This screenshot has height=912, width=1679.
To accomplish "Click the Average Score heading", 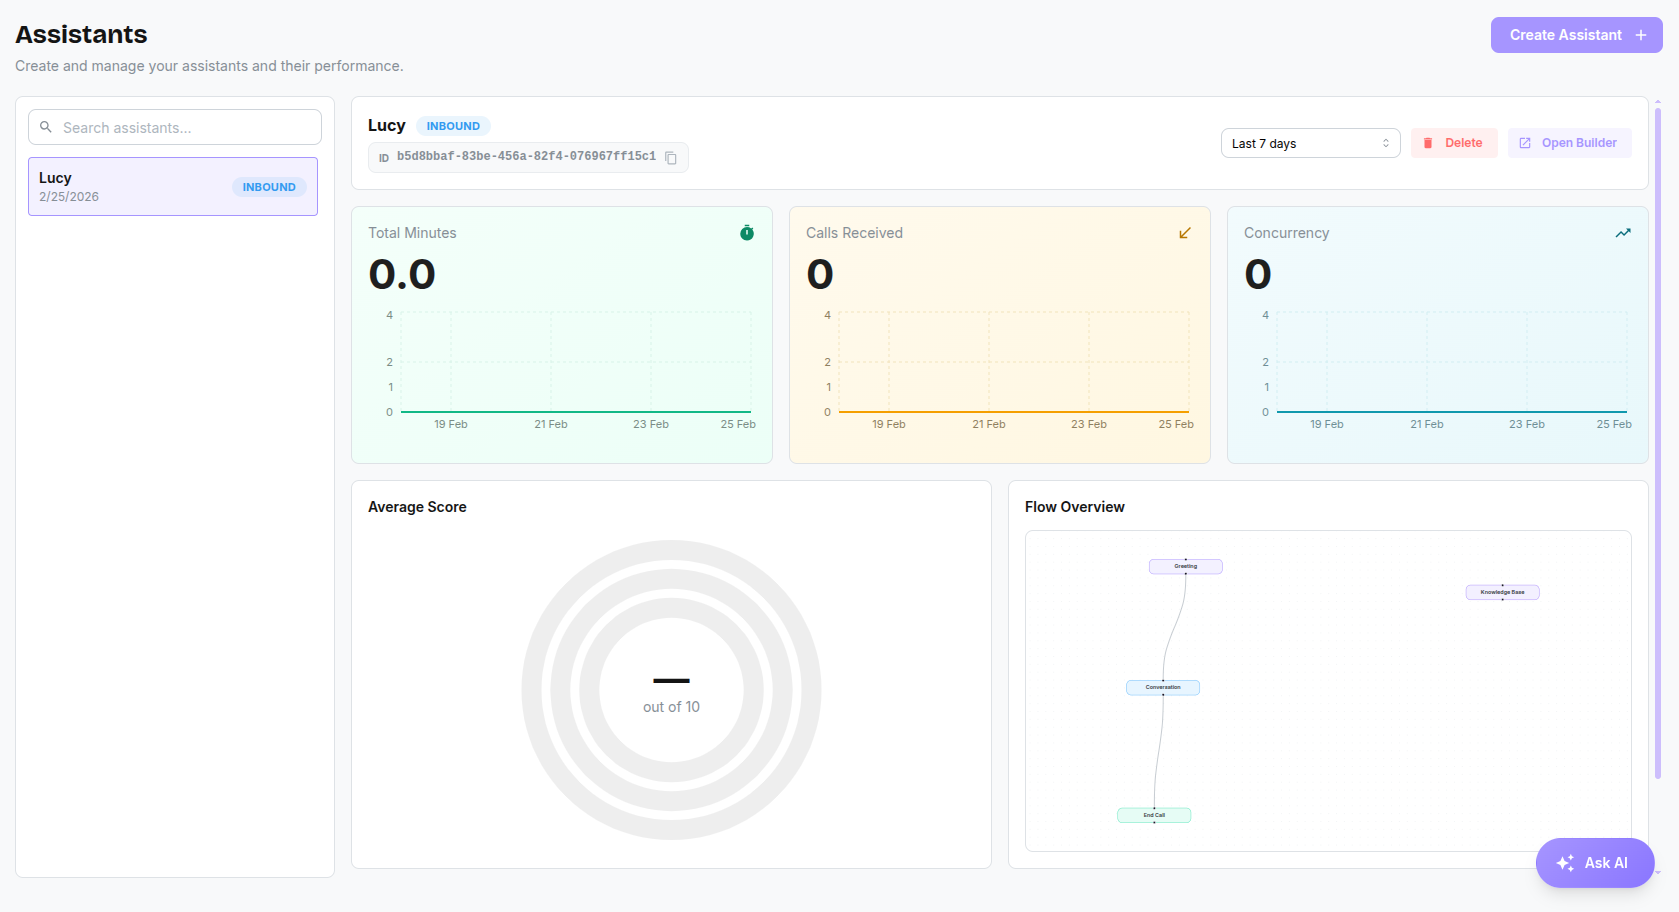I will 417,507.
